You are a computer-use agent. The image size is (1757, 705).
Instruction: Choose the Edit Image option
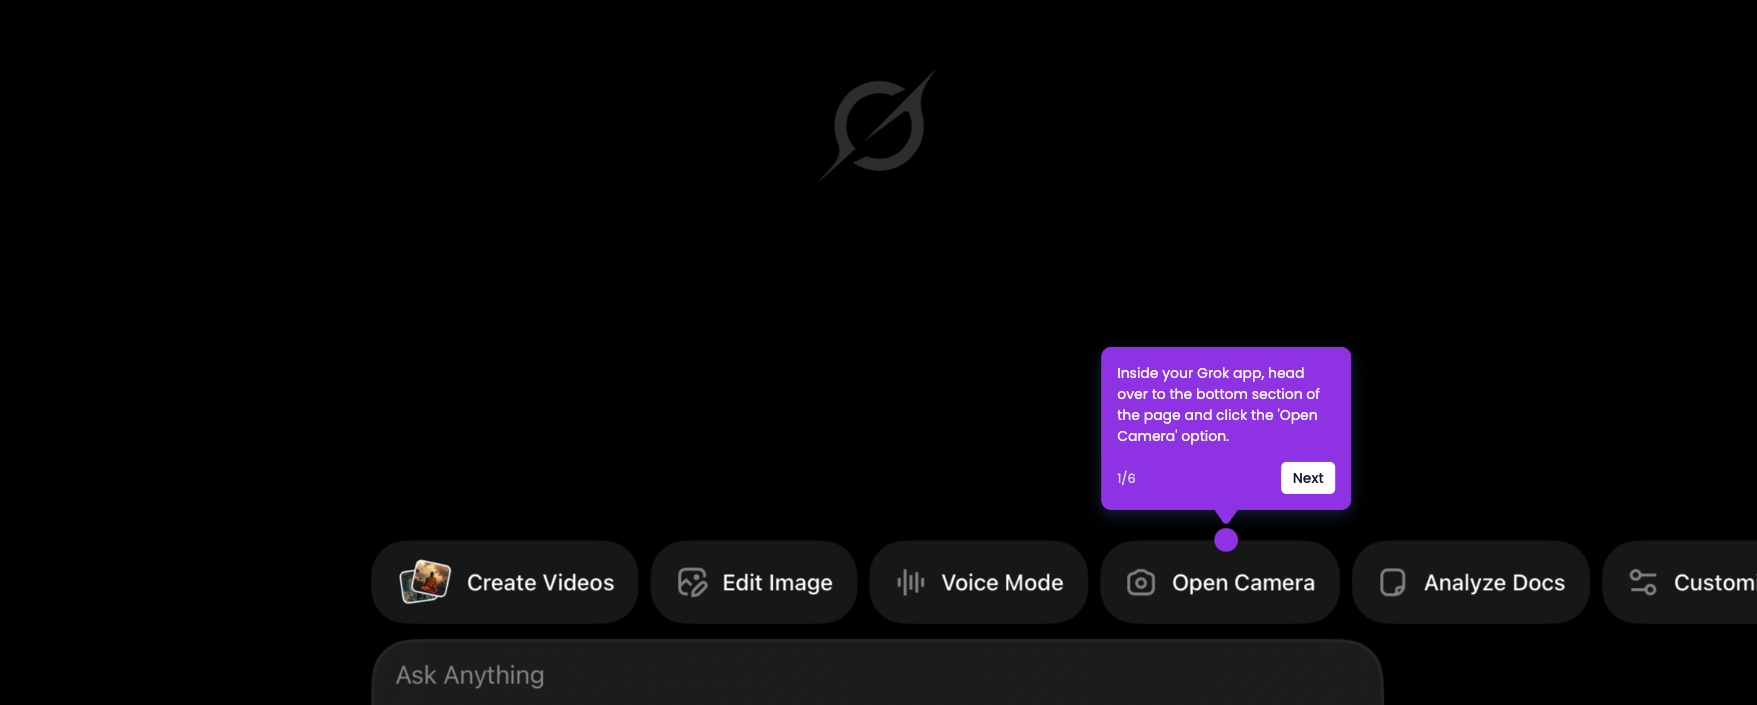tap(754, 582)
